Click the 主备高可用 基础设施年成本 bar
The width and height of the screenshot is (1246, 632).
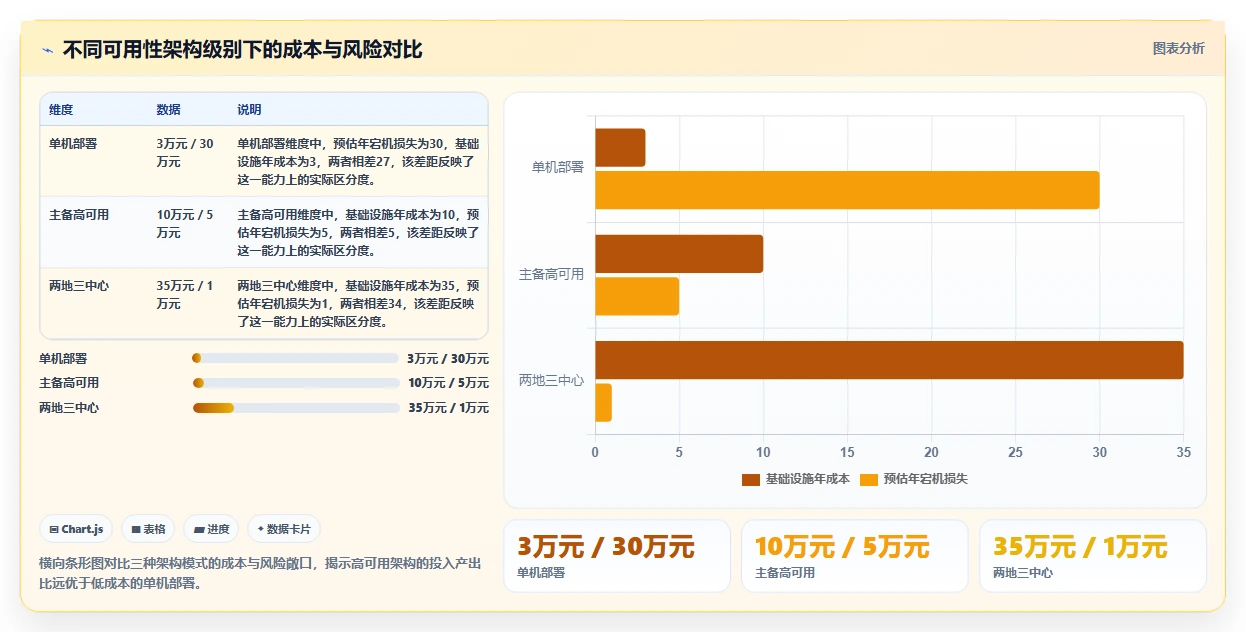click(679, 254)
